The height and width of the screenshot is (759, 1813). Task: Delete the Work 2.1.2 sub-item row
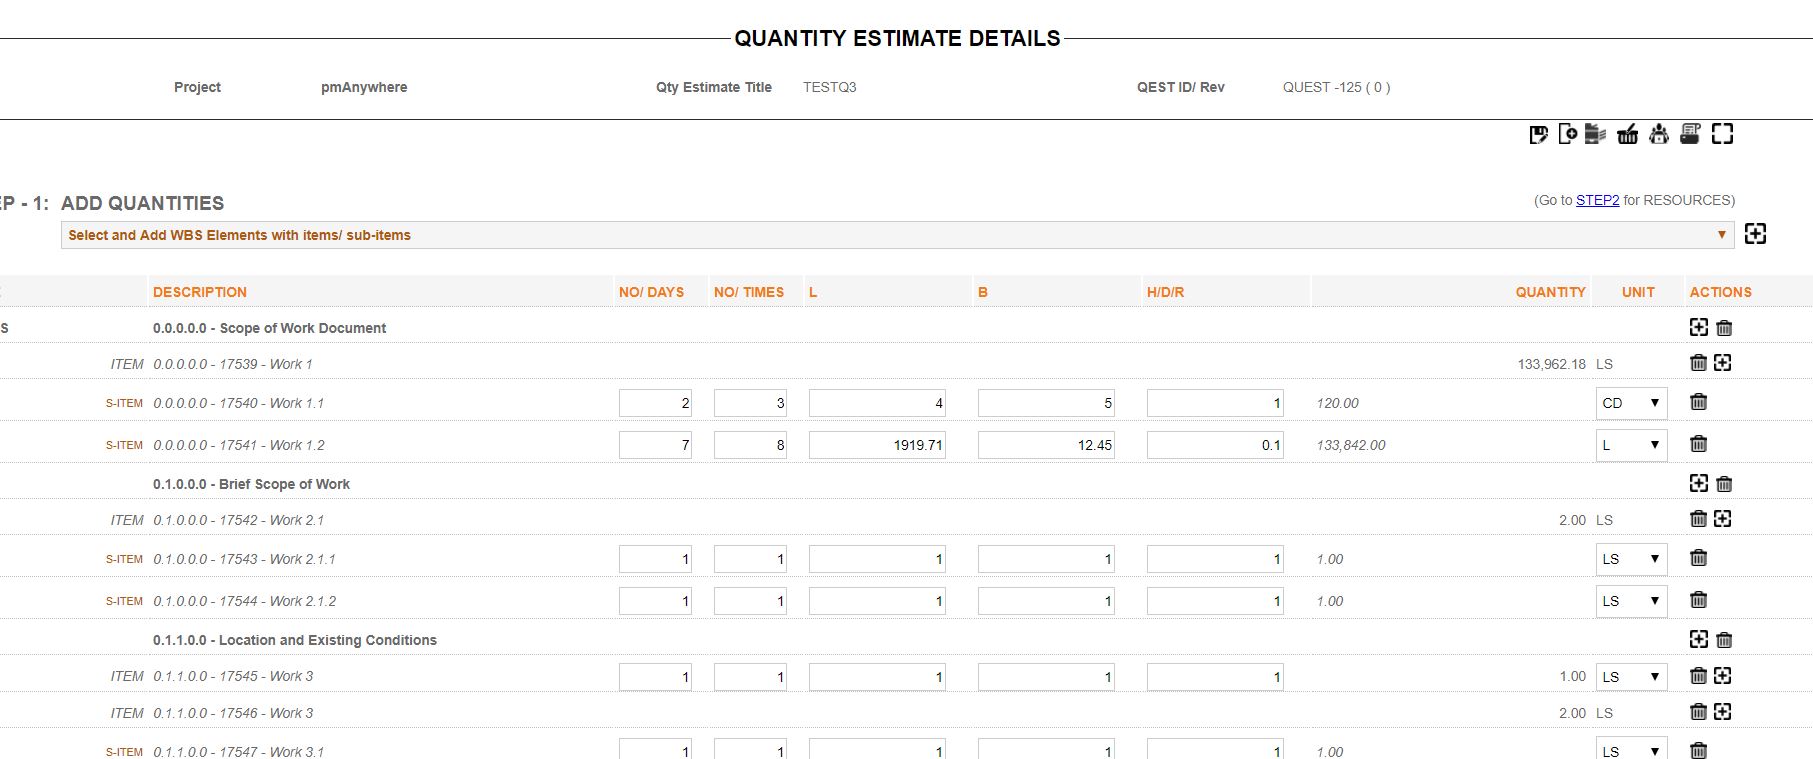(1698, 600)
